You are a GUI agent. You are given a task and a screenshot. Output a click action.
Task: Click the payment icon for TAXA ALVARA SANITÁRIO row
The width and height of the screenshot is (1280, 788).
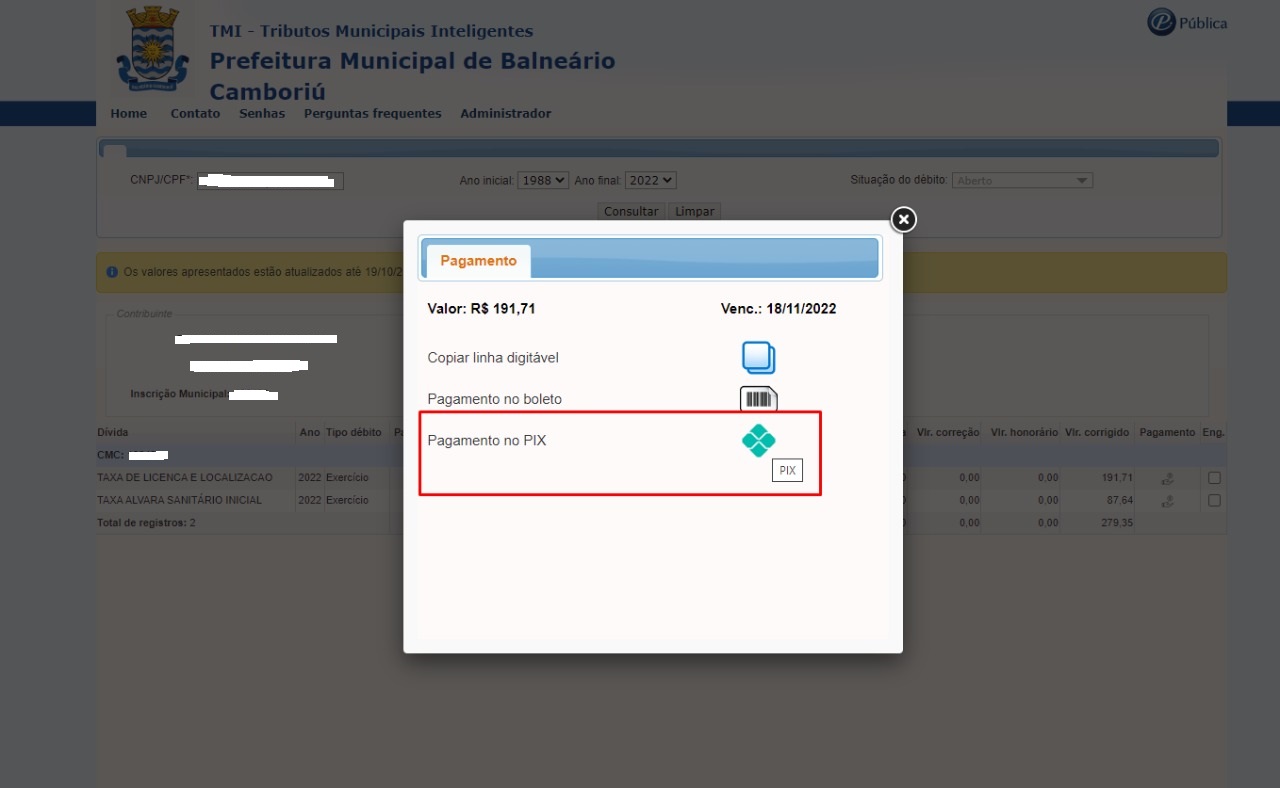point(1167,500)
